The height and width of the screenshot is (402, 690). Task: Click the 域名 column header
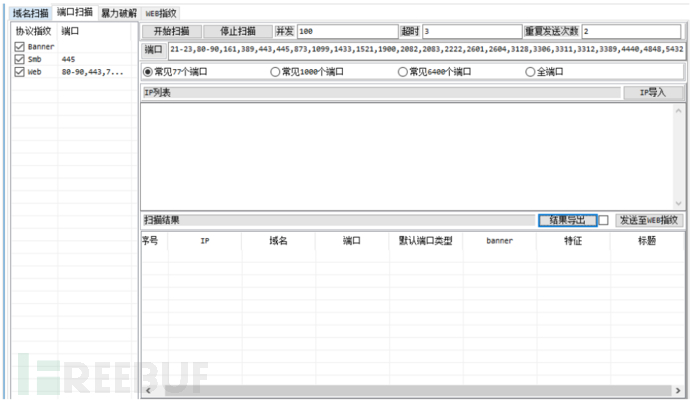coord(278,241)
